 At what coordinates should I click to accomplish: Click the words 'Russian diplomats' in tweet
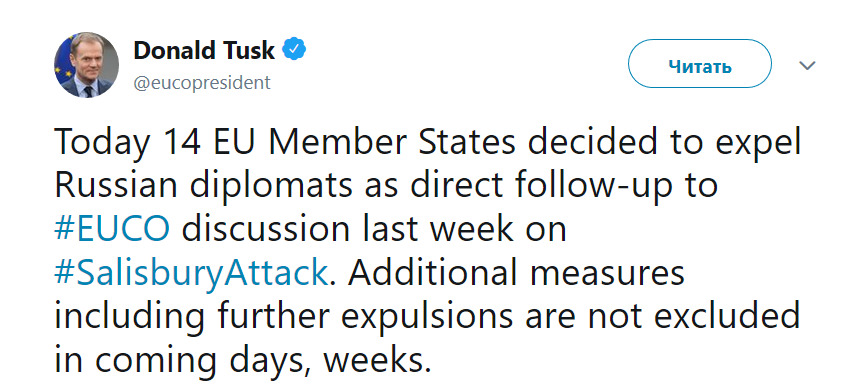point(203,186)
